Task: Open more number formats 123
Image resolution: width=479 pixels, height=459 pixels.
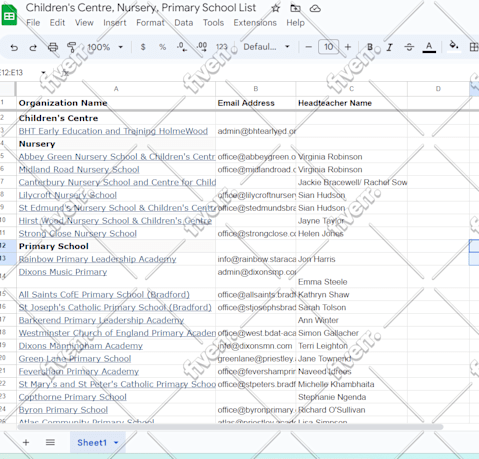Action: [222, 47]
